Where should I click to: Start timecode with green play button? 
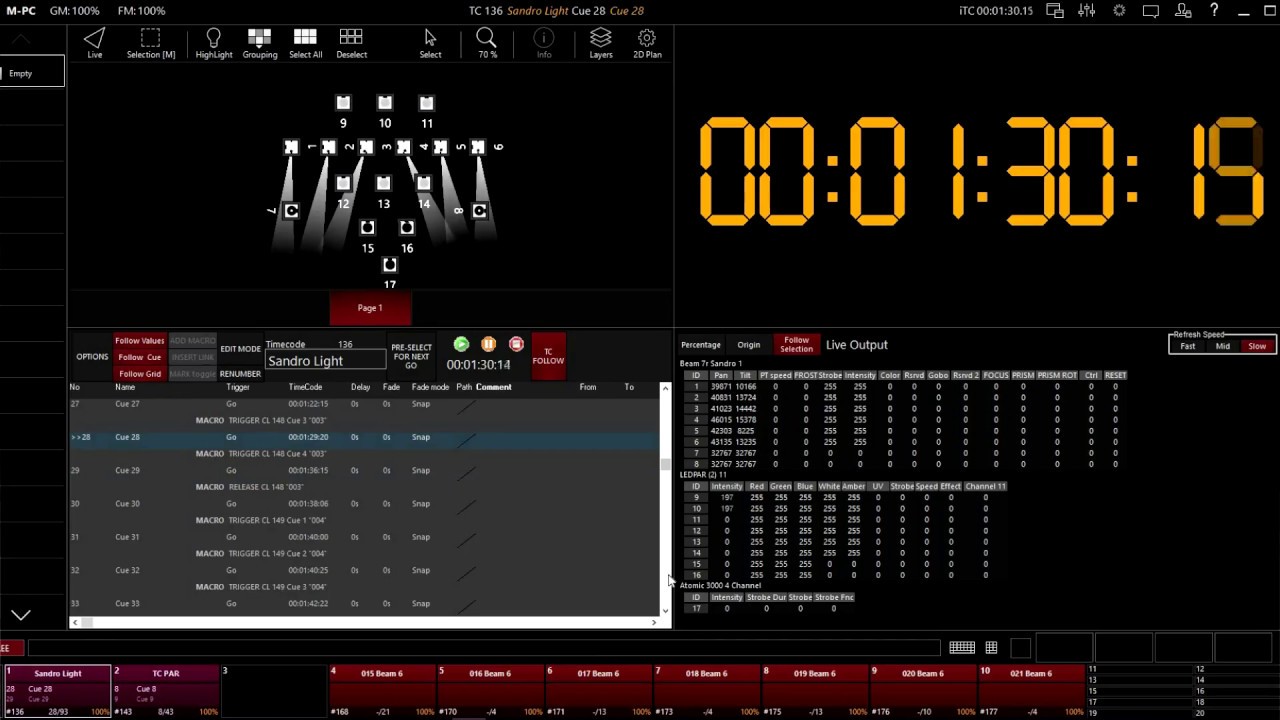coord(461,344)
